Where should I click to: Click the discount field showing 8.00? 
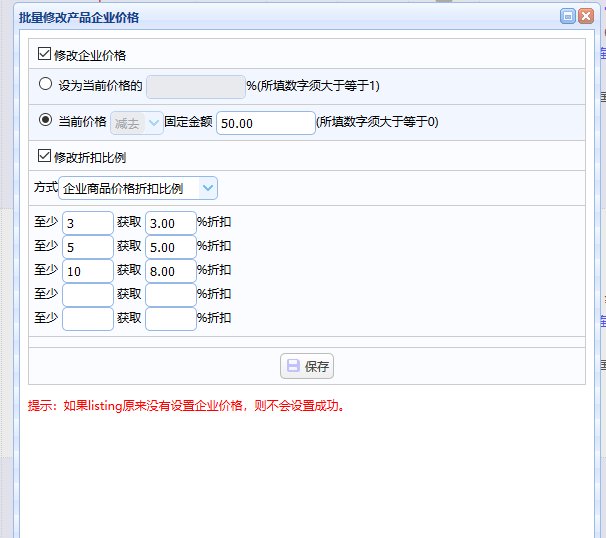coord(171,271)
